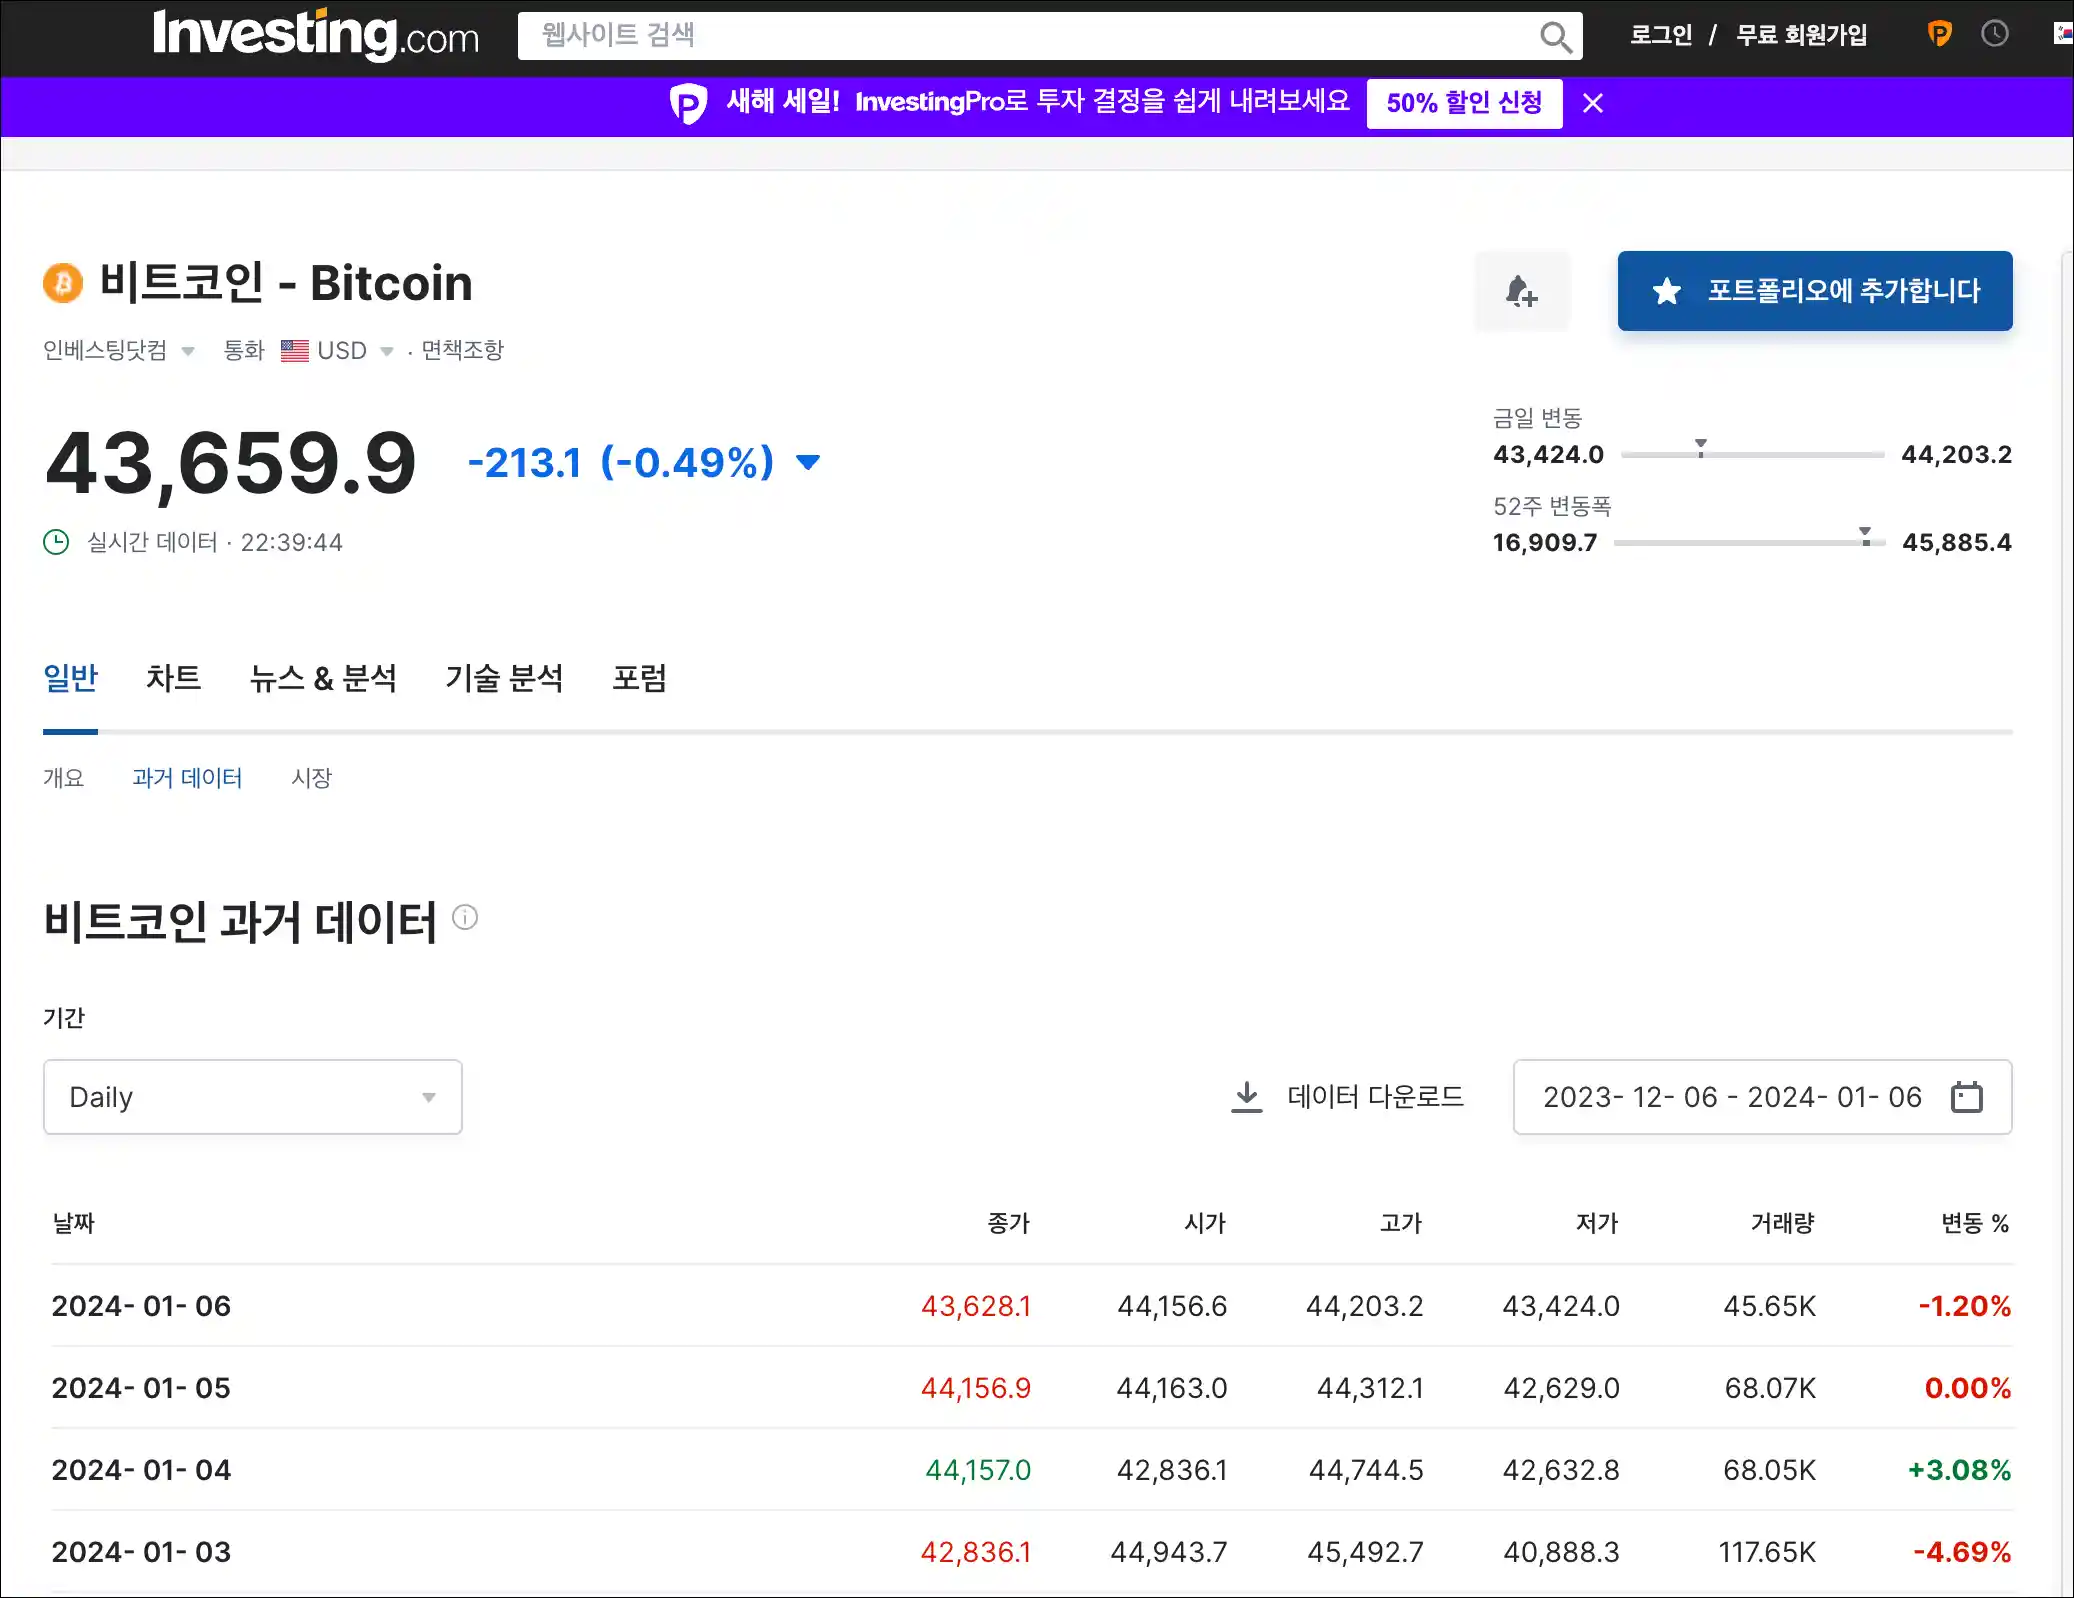
Task: Click 포트폴리오에 추가합니다 button
Action: point(1815,291)
